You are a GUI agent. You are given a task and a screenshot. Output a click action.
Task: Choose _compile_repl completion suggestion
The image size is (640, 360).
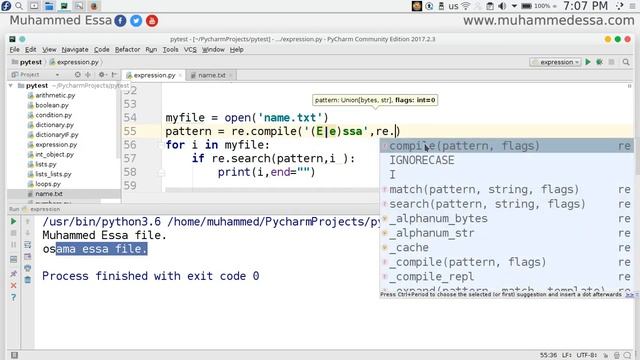tap(507, 277)
